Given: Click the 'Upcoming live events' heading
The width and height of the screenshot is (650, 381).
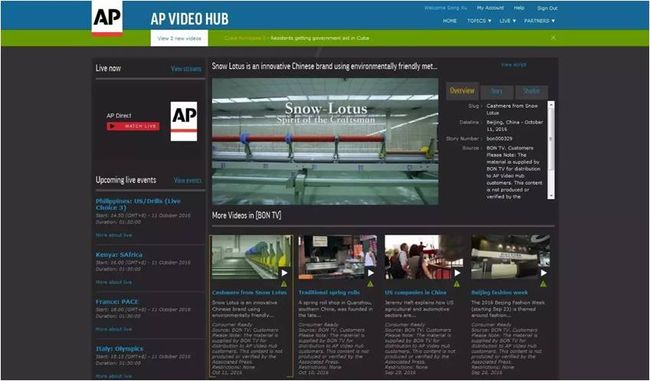Looking at the screenshot, I should click(126, 180).
